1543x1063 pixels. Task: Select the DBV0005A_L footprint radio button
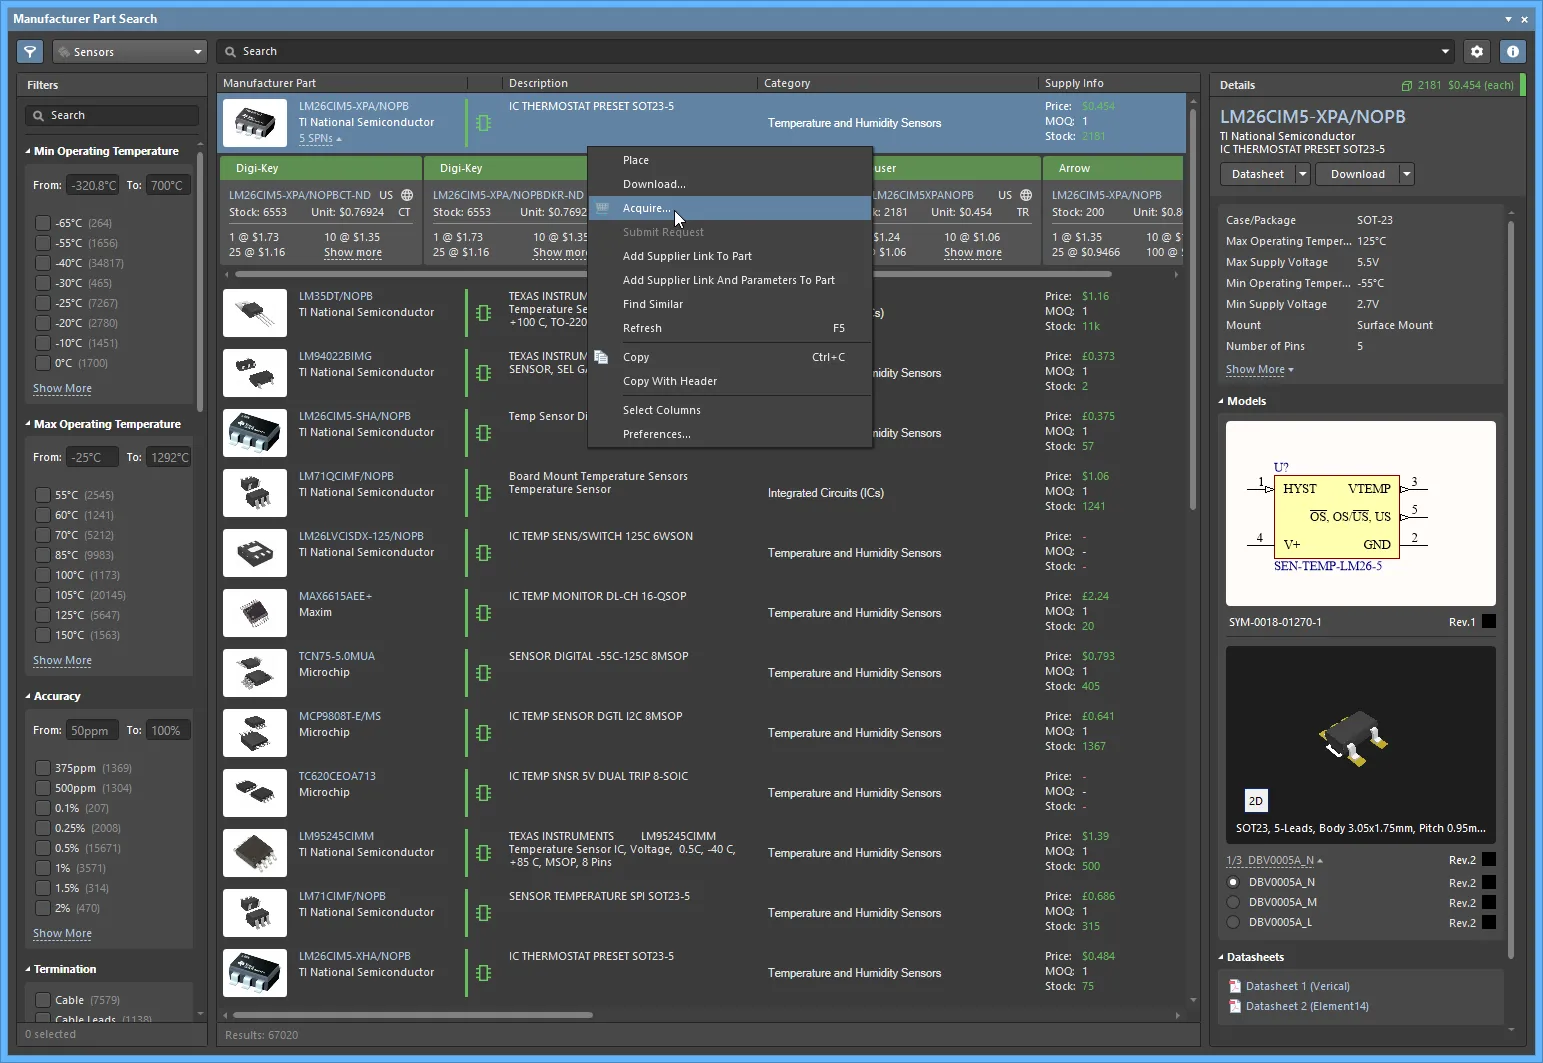point(1233,922)
